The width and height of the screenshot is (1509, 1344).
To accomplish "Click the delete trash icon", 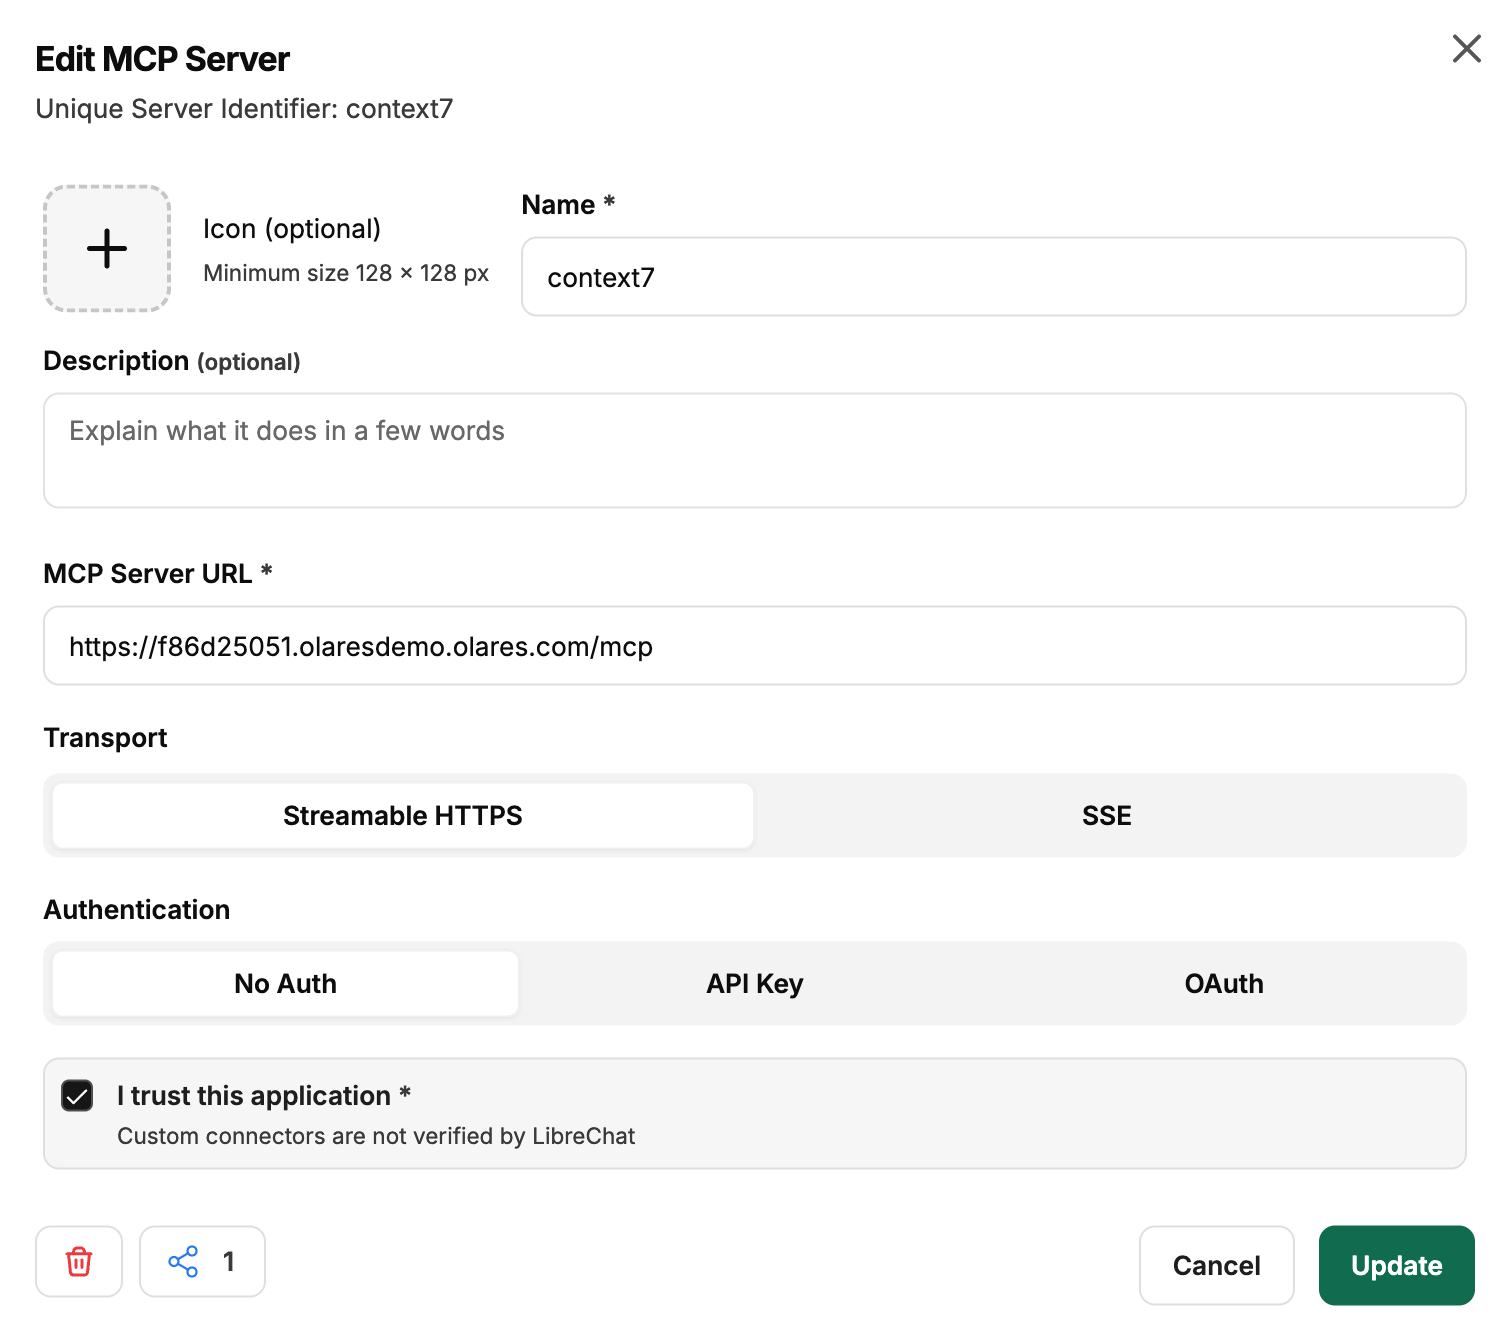I will [x=78, y=1261].
